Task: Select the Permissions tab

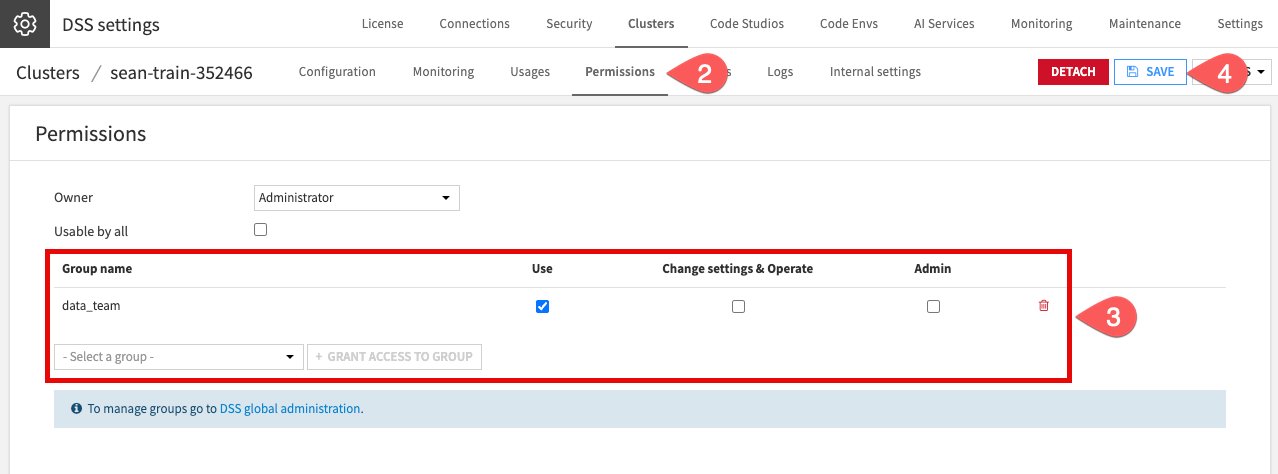Action: pos(620,72)
